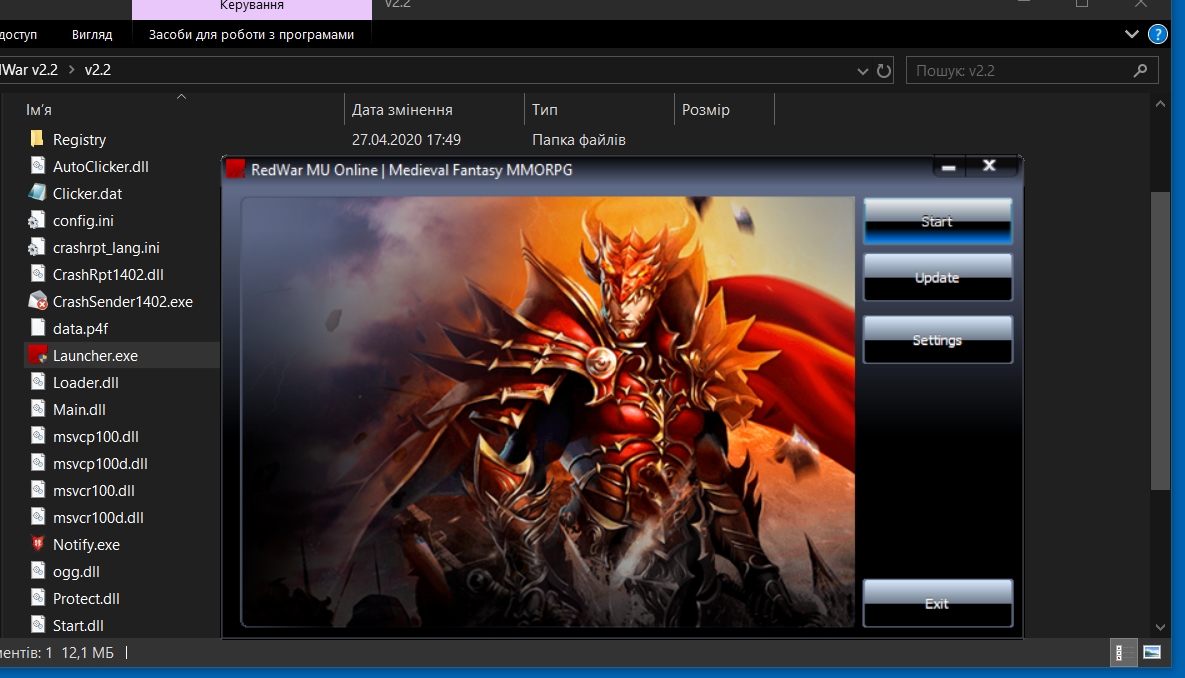1185x678 pixels.
Task: Click the AutoClicker.dll file icon
Action: pyautogui.click(x=37, y=166)
